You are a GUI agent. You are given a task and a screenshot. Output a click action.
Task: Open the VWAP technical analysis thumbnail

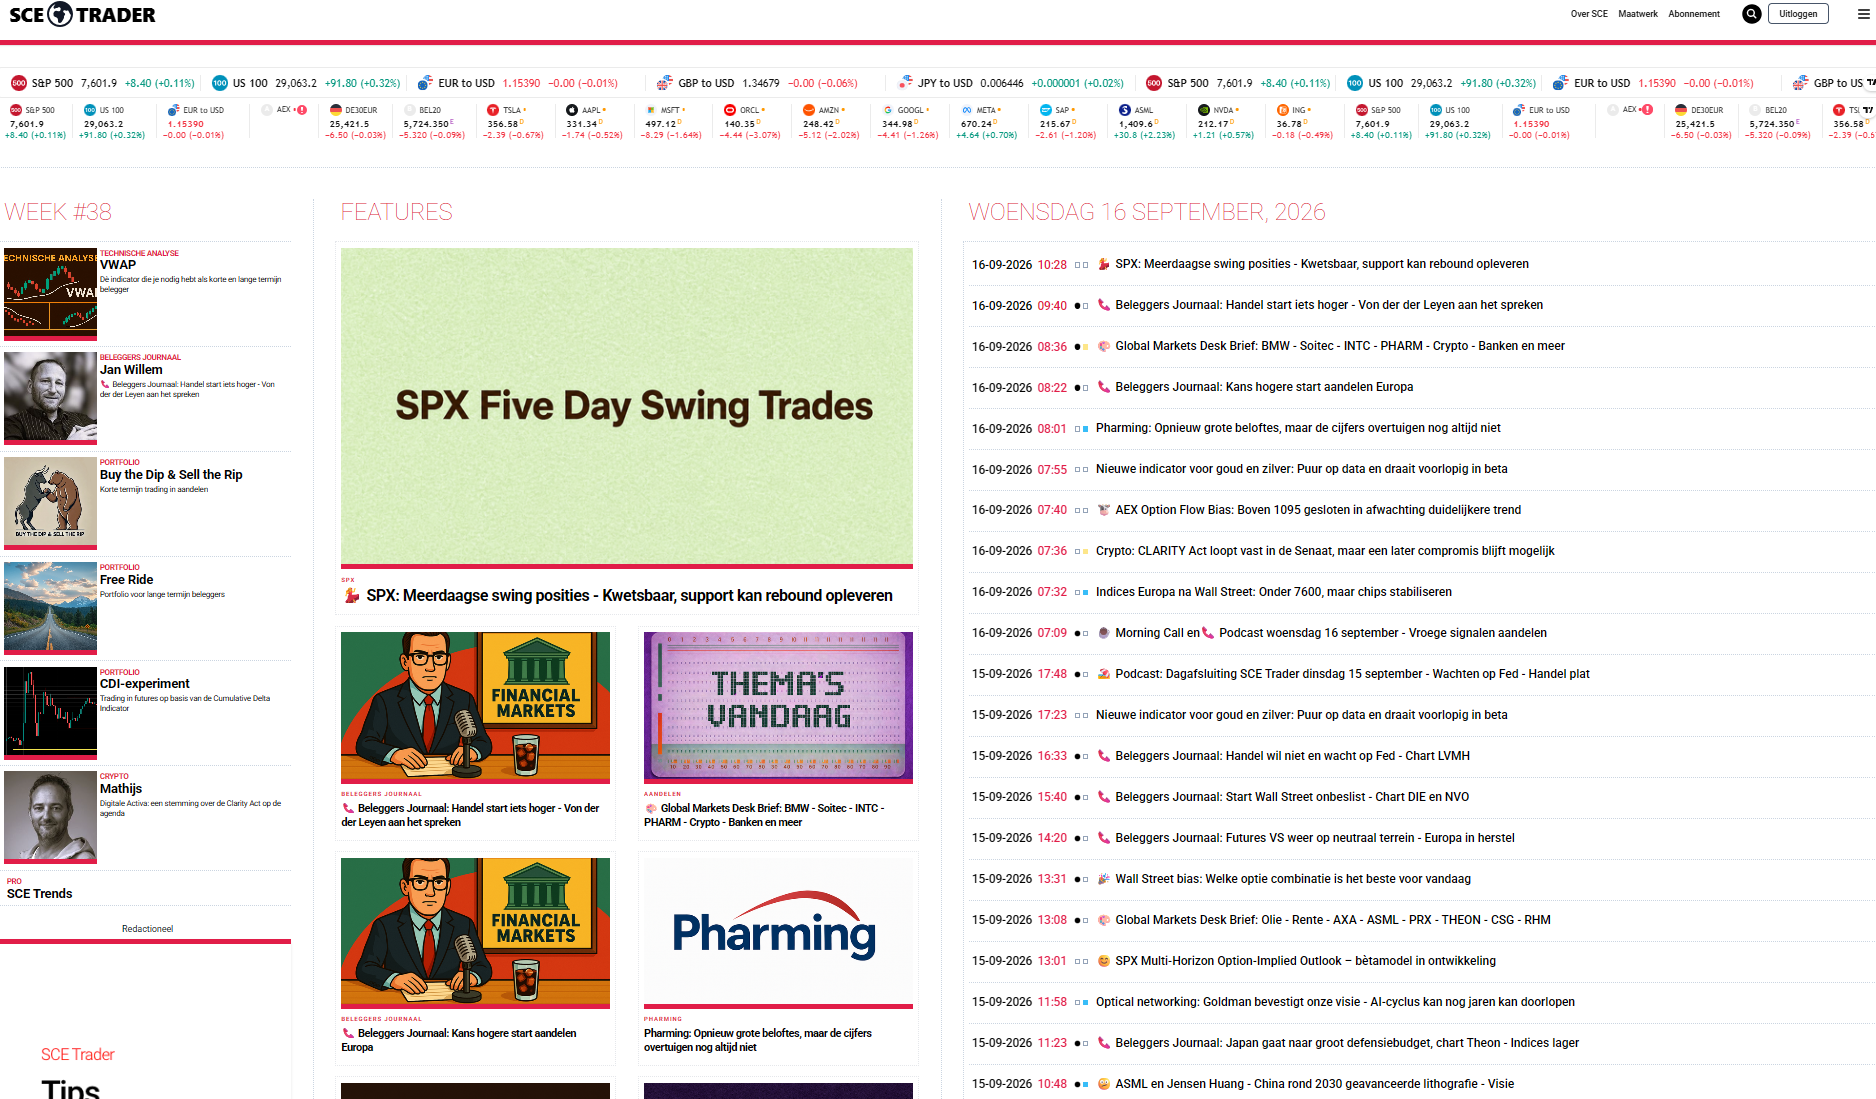50,293
